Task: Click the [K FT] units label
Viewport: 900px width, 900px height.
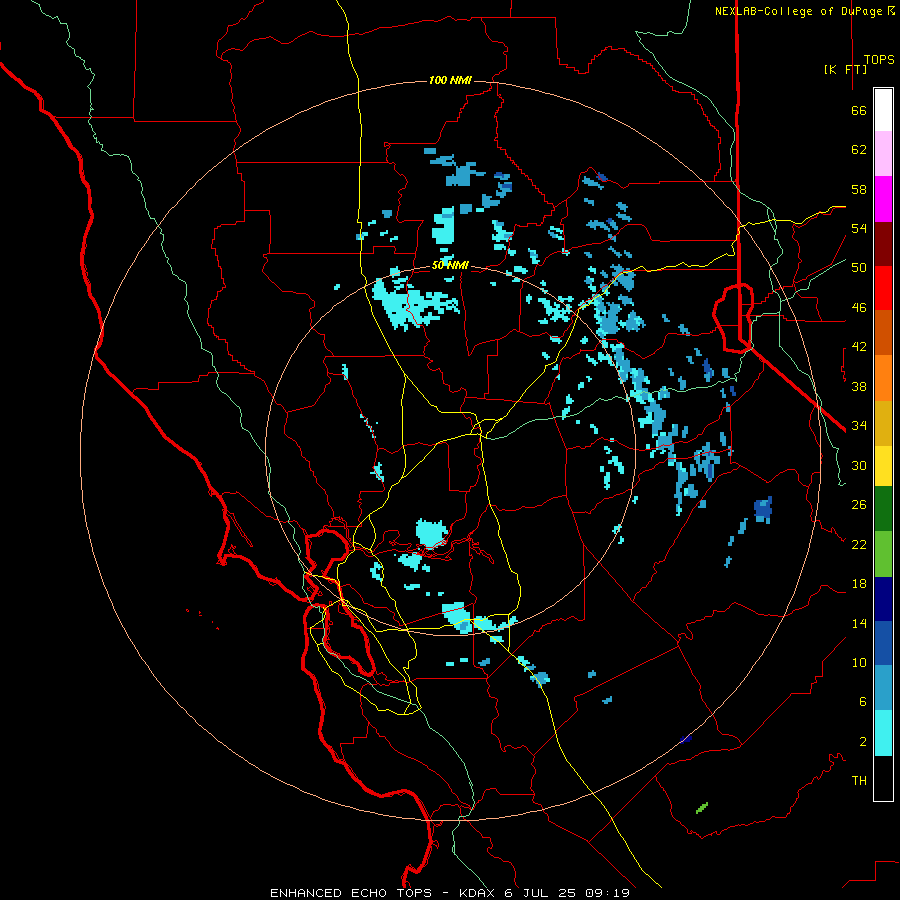Action: [x=845, y=69]
